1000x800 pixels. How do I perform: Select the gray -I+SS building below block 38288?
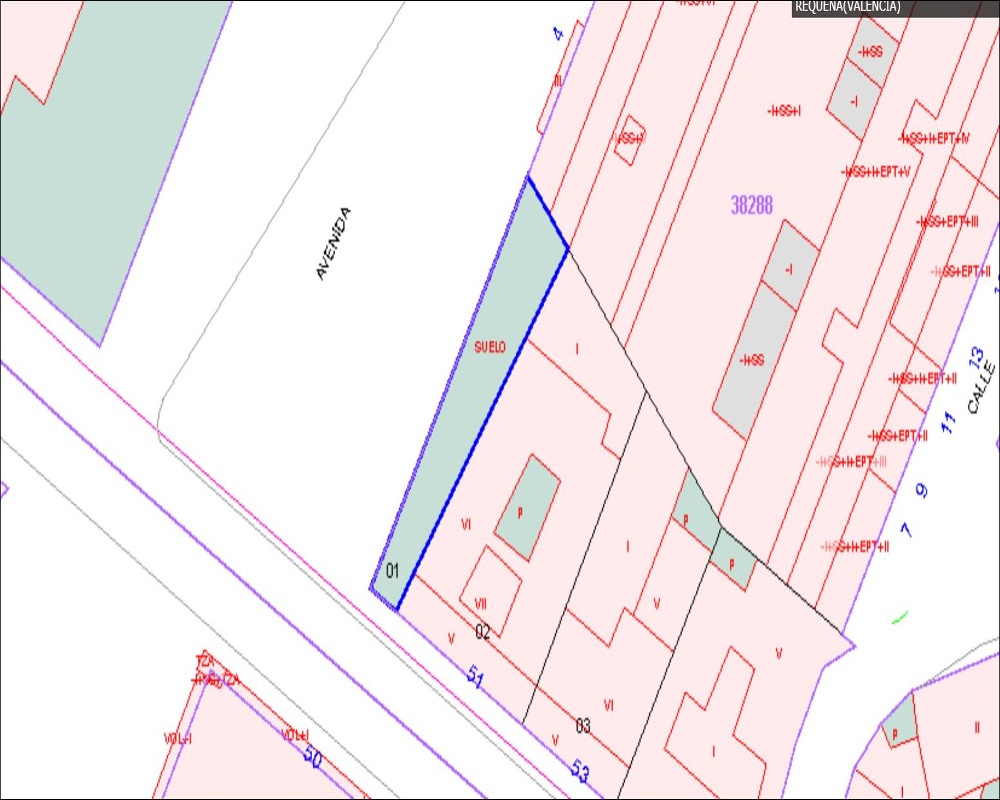coord(752,360)
